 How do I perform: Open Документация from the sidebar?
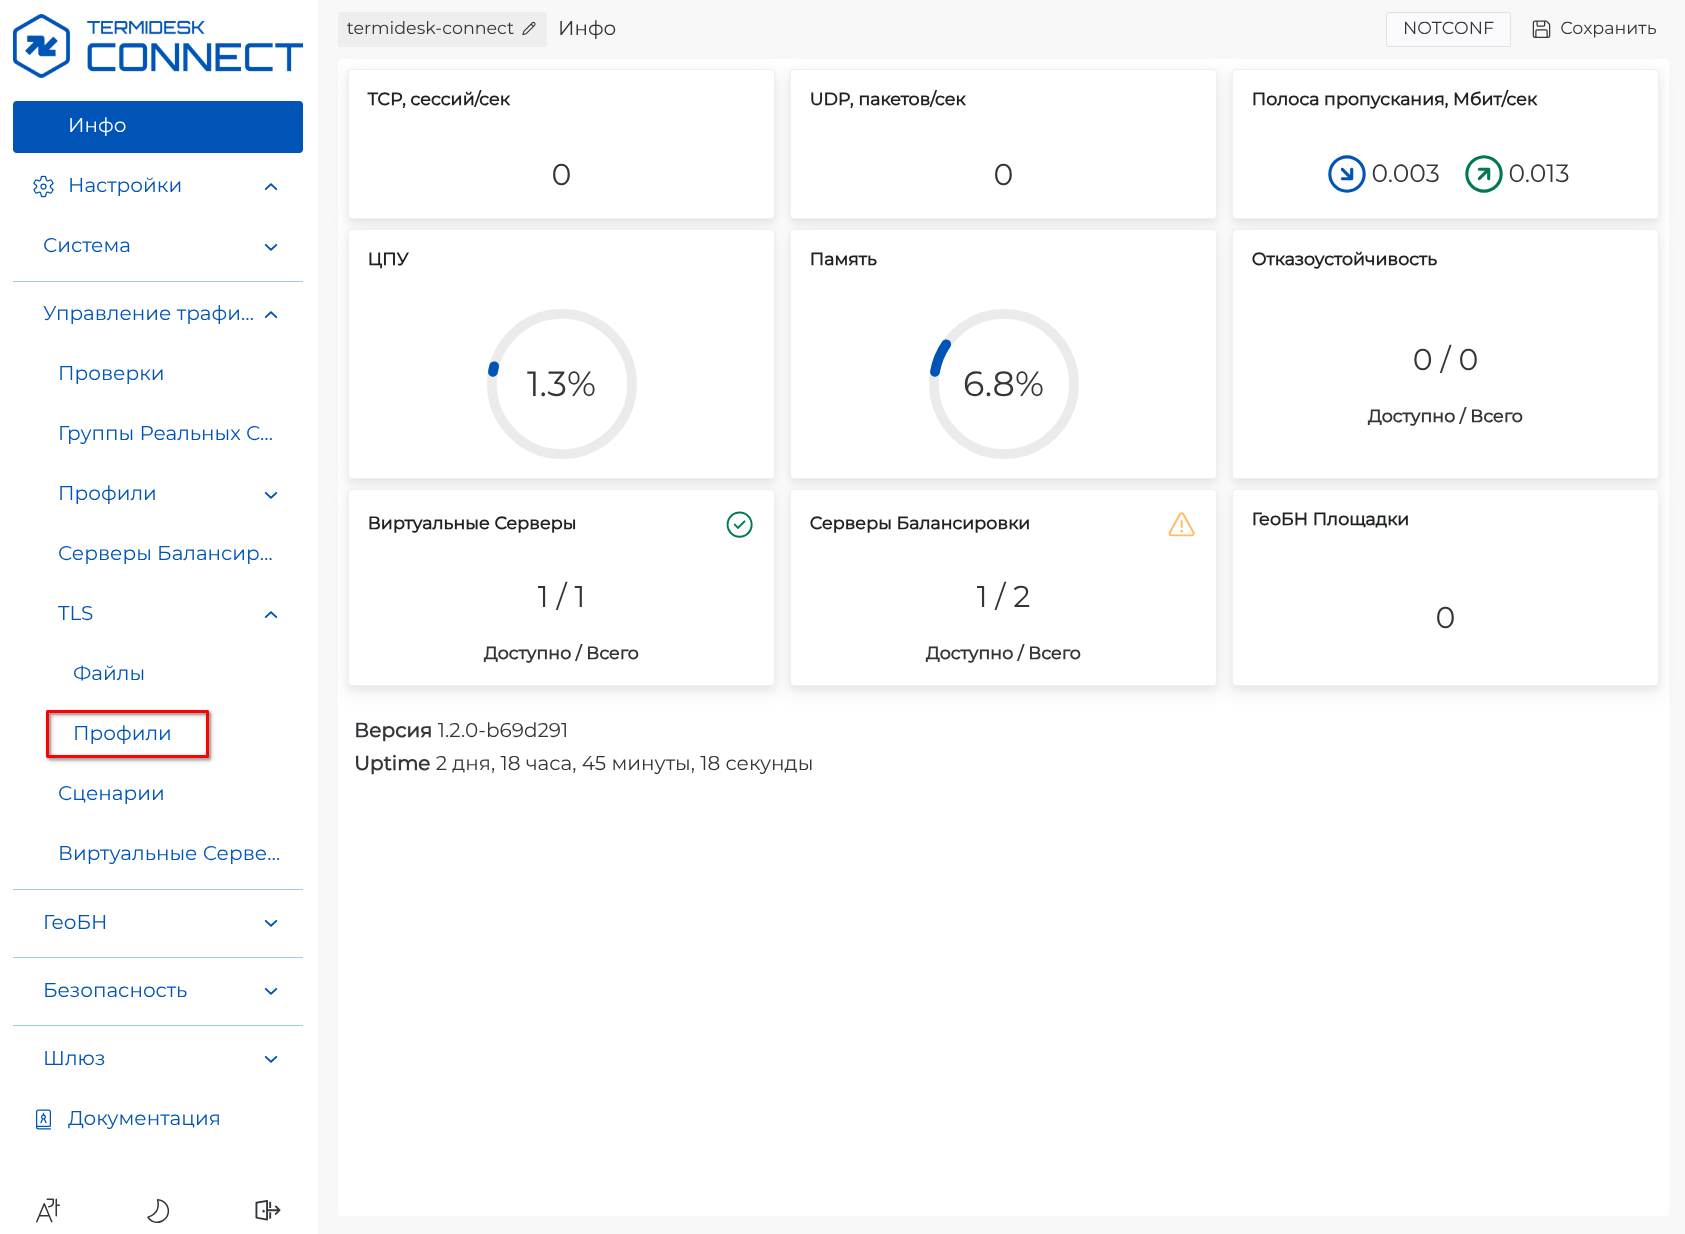143,1118
